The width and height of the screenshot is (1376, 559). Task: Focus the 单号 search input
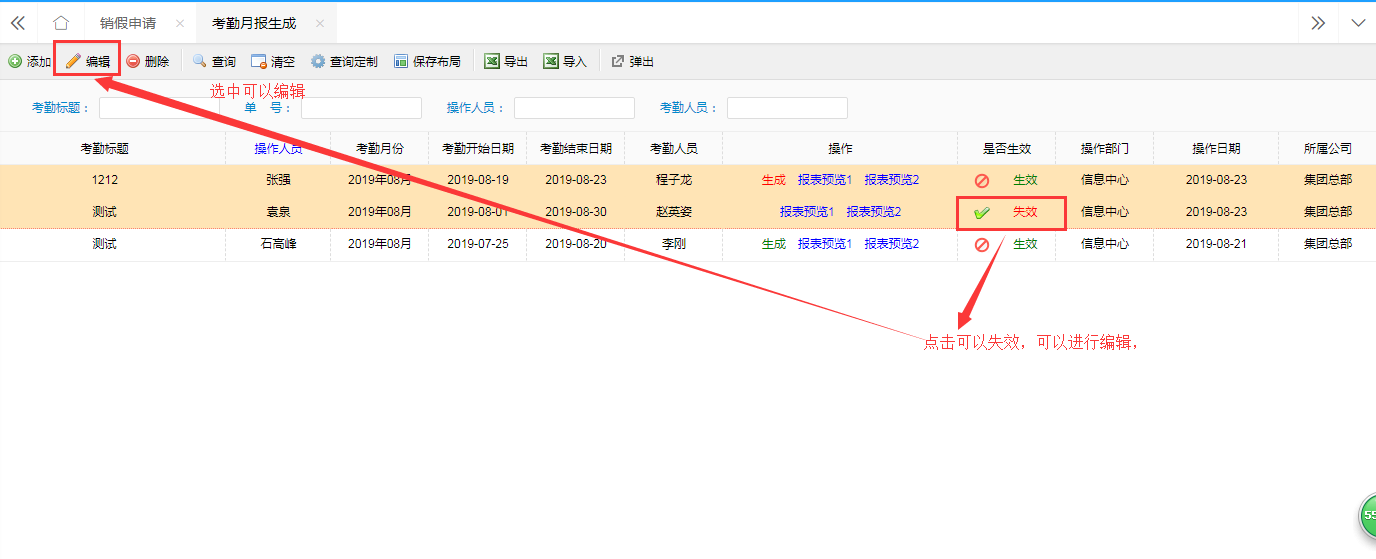(361, 108)
